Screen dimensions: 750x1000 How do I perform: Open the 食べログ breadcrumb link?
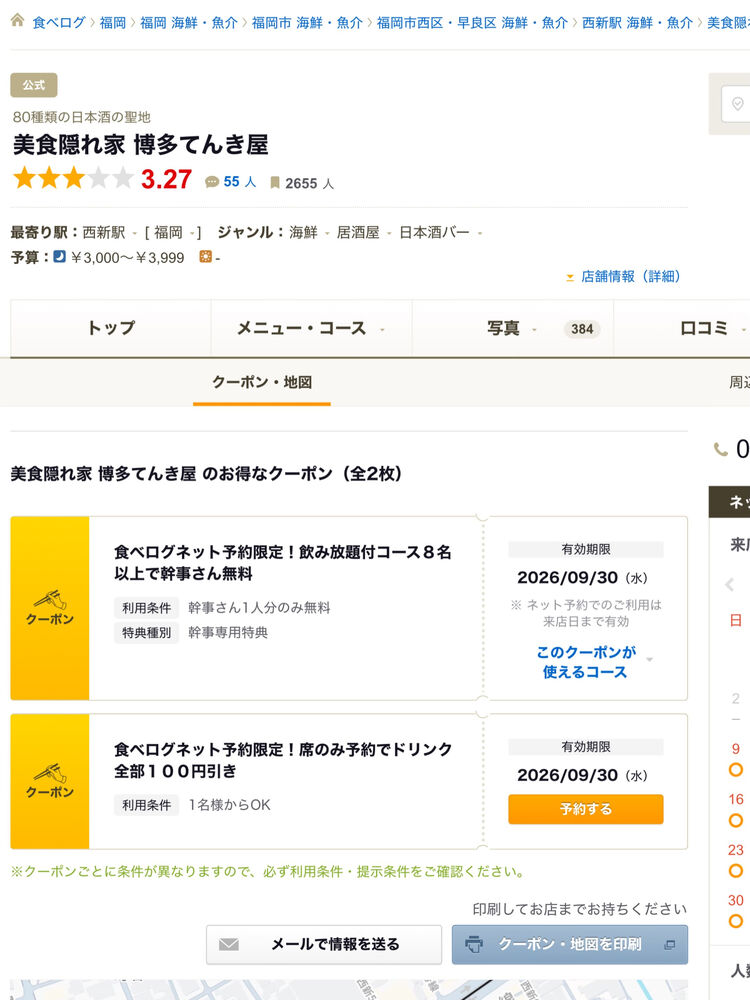click(59, 23)
